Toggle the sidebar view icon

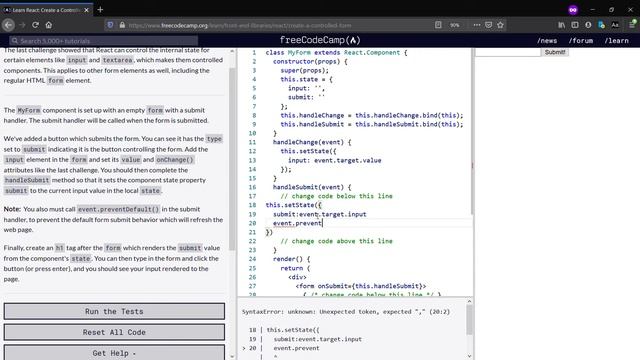(575, 25)
